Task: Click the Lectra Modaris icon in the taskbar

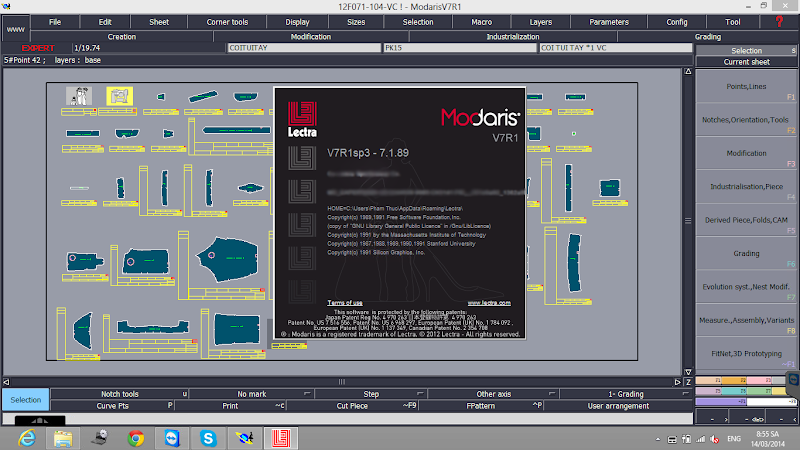Action: click(x=281, y=438)
